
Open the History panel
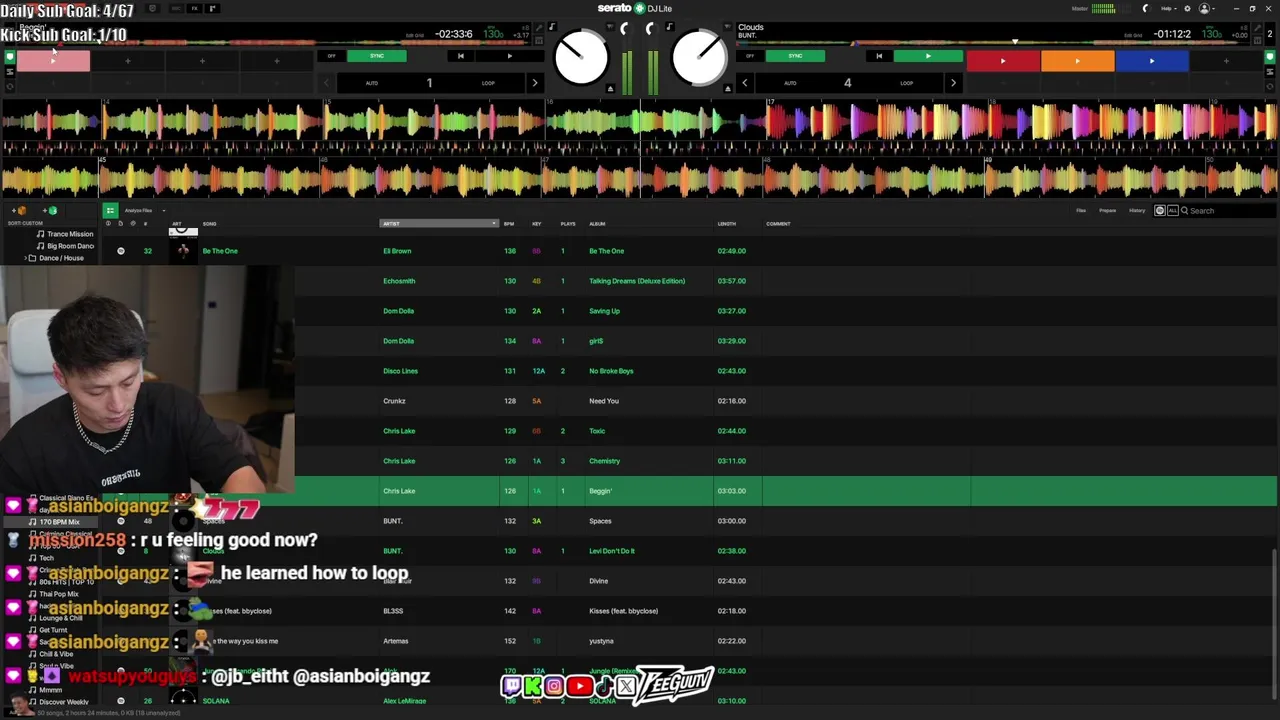[1137, 210]
